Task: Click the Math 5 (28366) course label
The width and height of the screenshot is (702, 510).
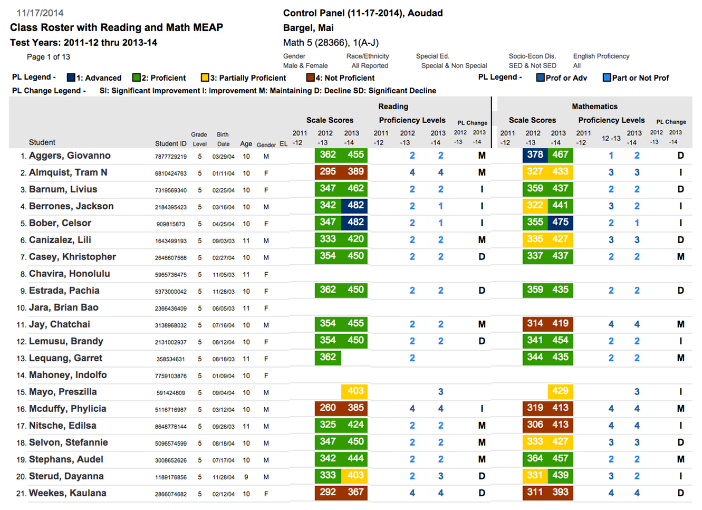Action: tap(331, 43)
